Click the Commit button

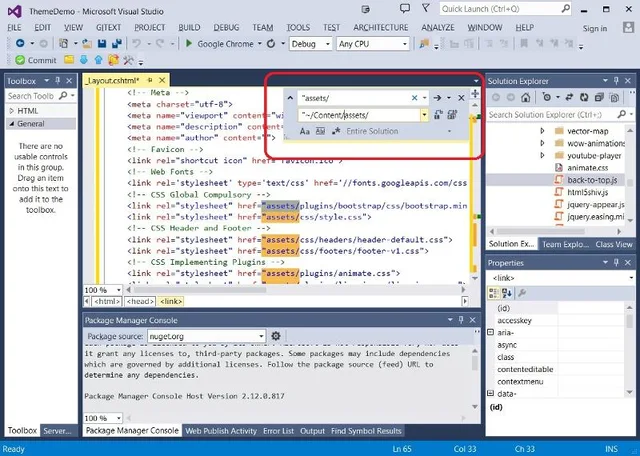point(36,60)
